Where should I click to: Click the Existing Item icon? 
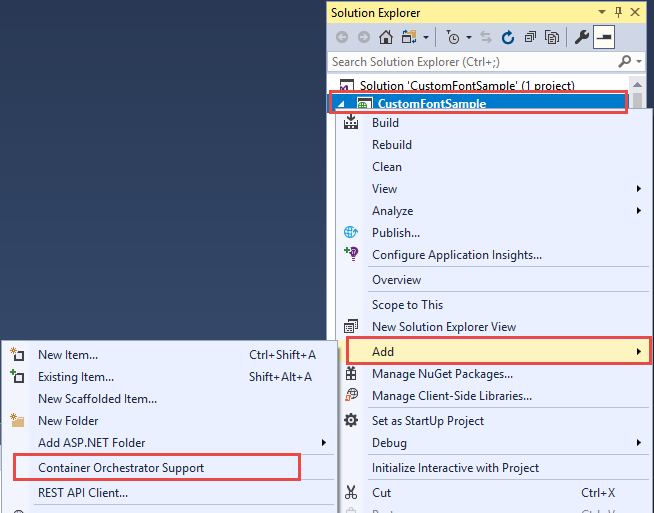[x=17, y=376]
